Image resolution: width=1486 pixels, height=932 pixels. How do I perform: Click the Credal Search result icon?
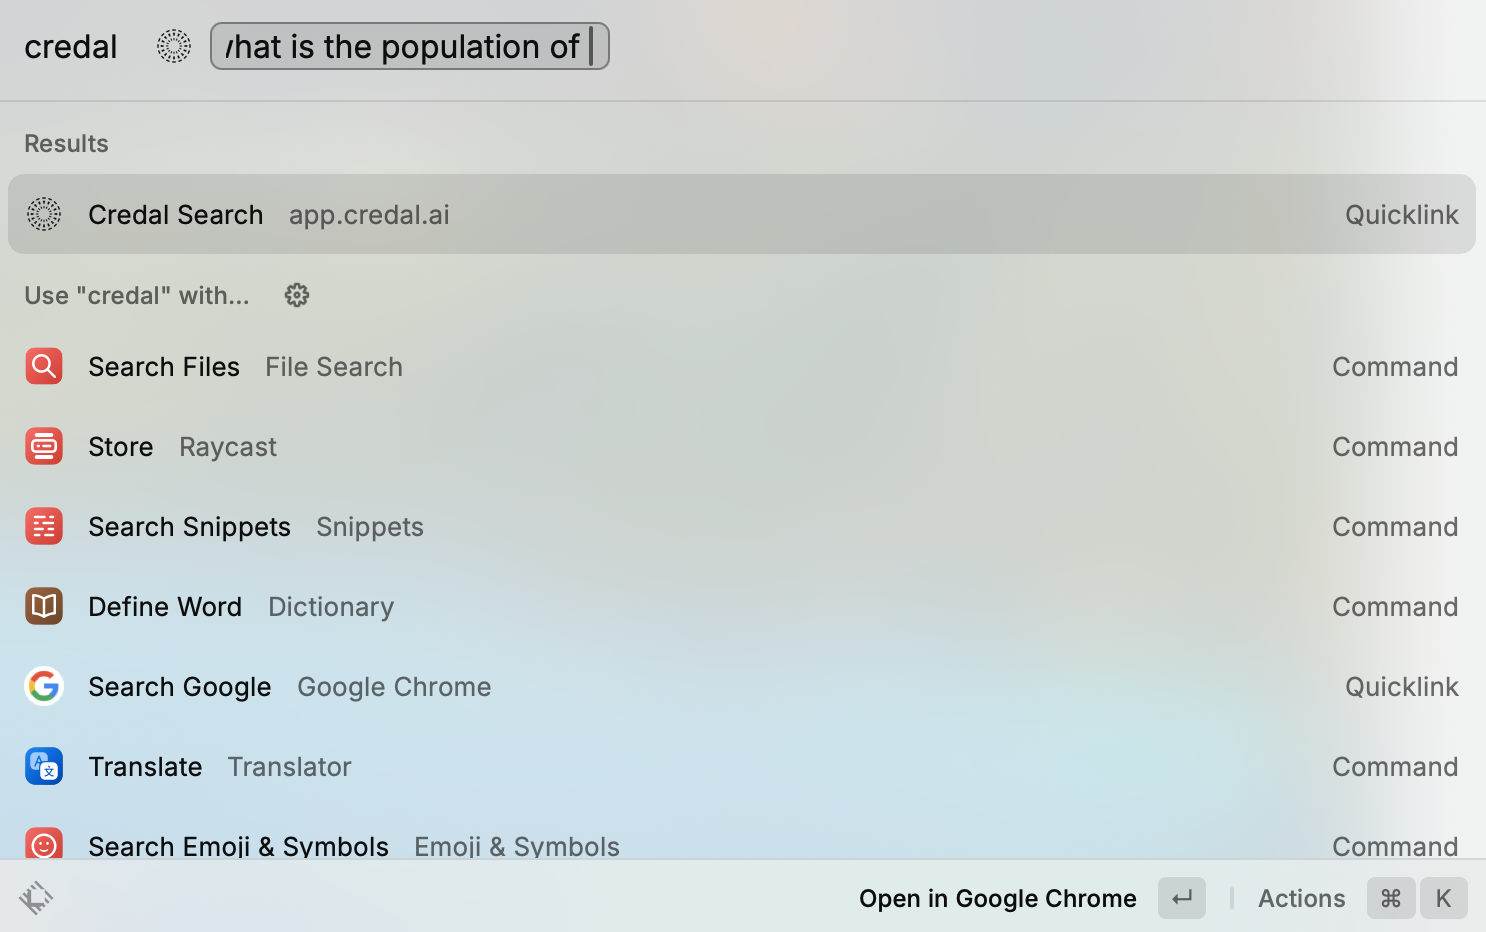point(44,214)
